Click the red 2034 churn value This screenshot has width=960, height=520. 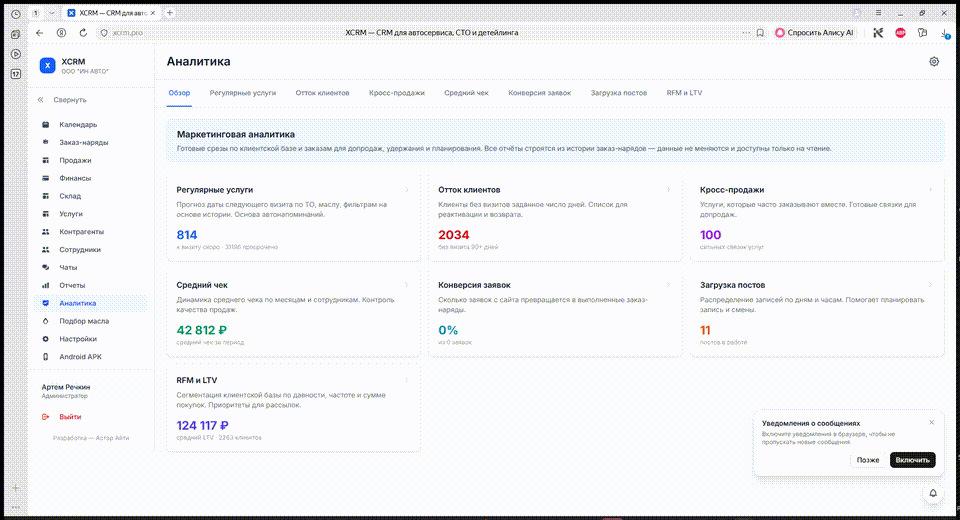(x=454, y=235)
